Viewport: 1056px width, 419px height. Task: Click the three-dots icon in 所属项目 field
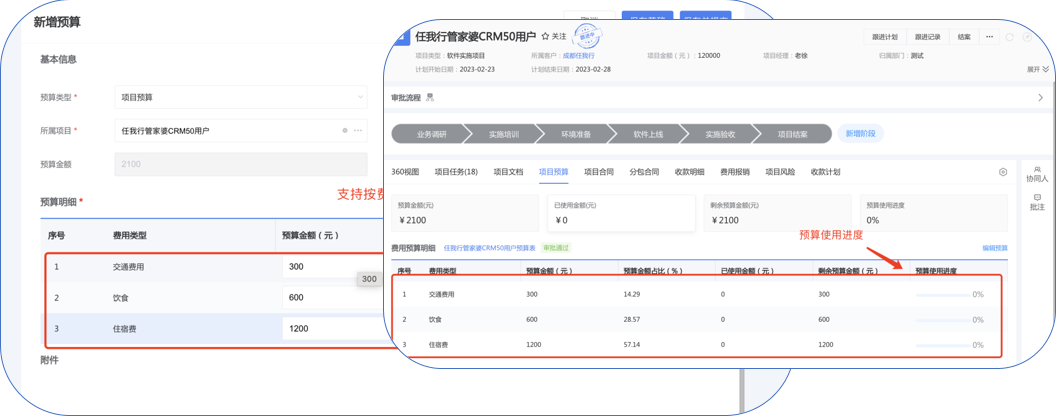tap(358, 131)
